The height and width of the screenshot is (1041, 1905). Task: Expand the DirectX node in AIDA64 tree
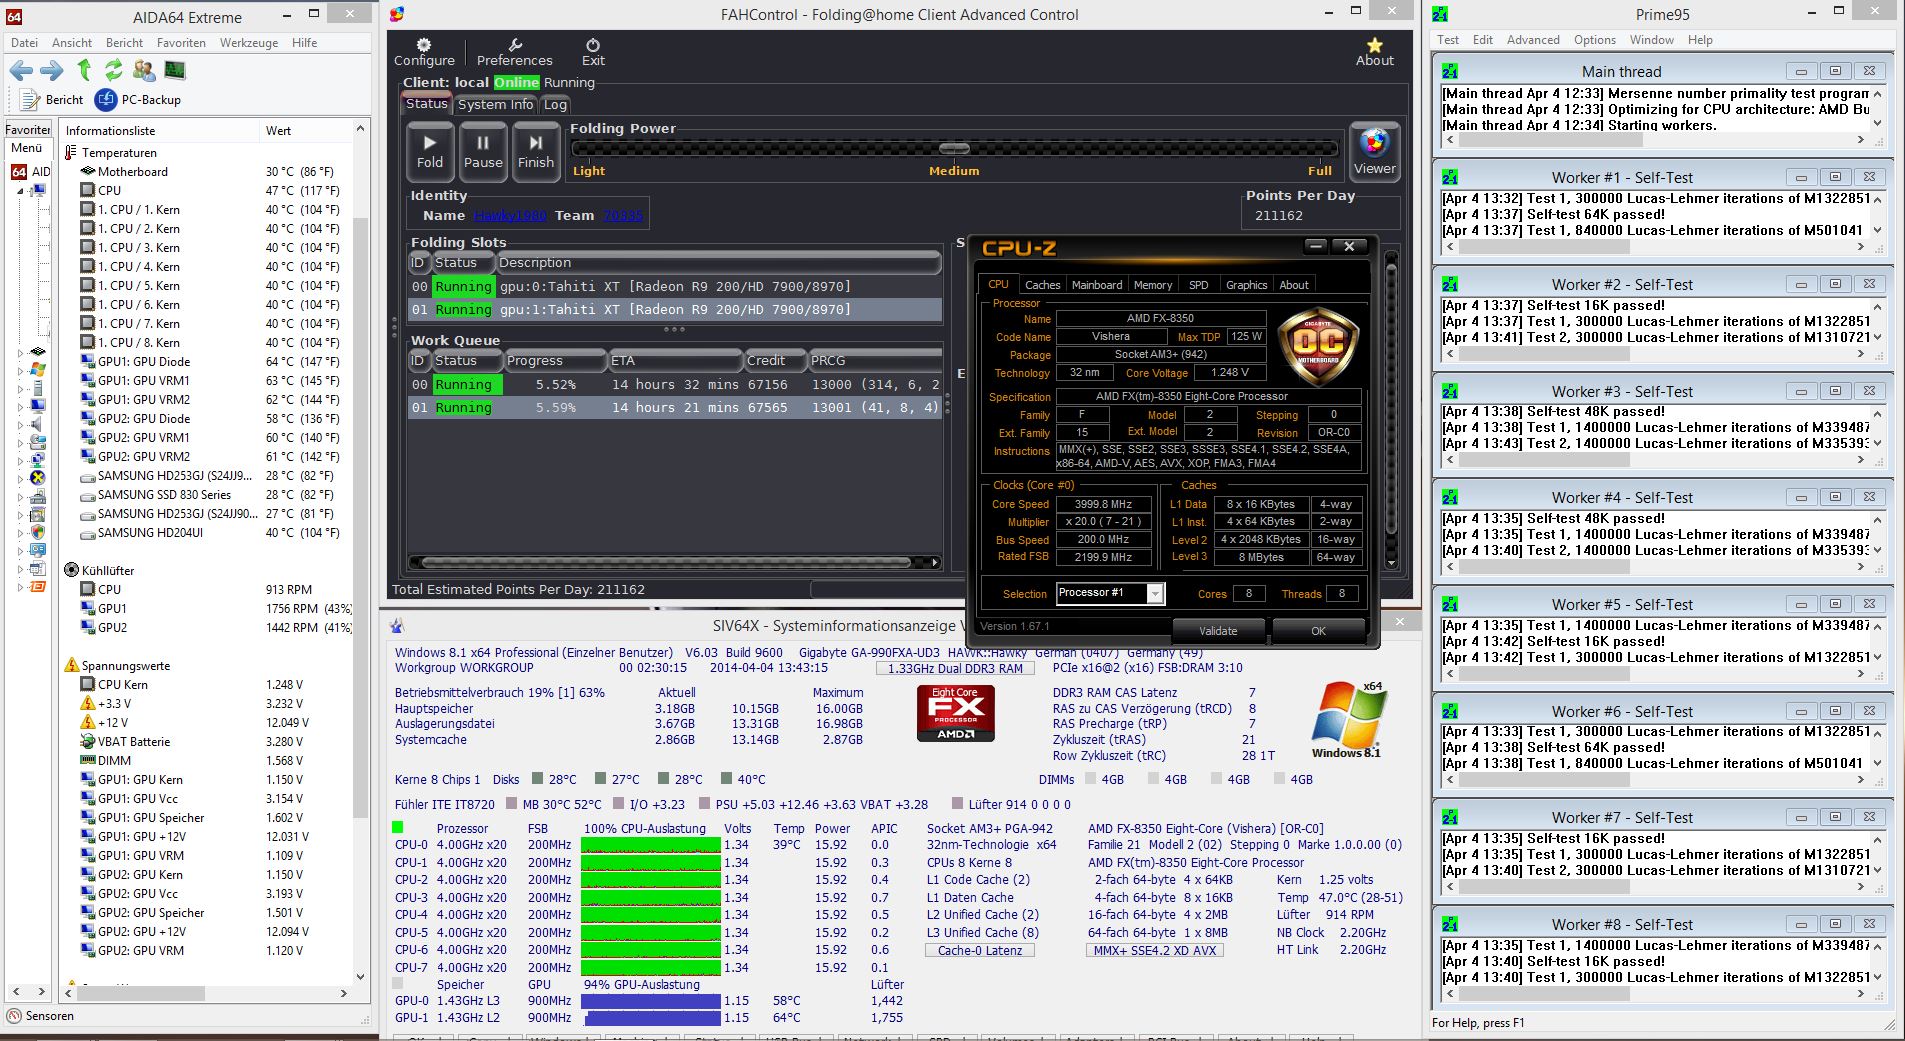coord(19,478)
